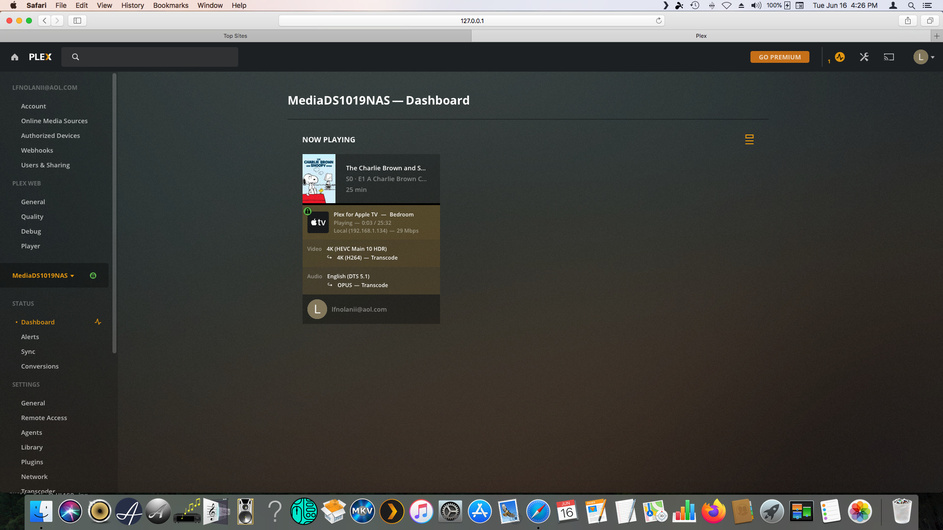Screen dimensions: 943x530
Task: Expand the MediaDS1019NAS server dropdown
Action: (43, 276)
